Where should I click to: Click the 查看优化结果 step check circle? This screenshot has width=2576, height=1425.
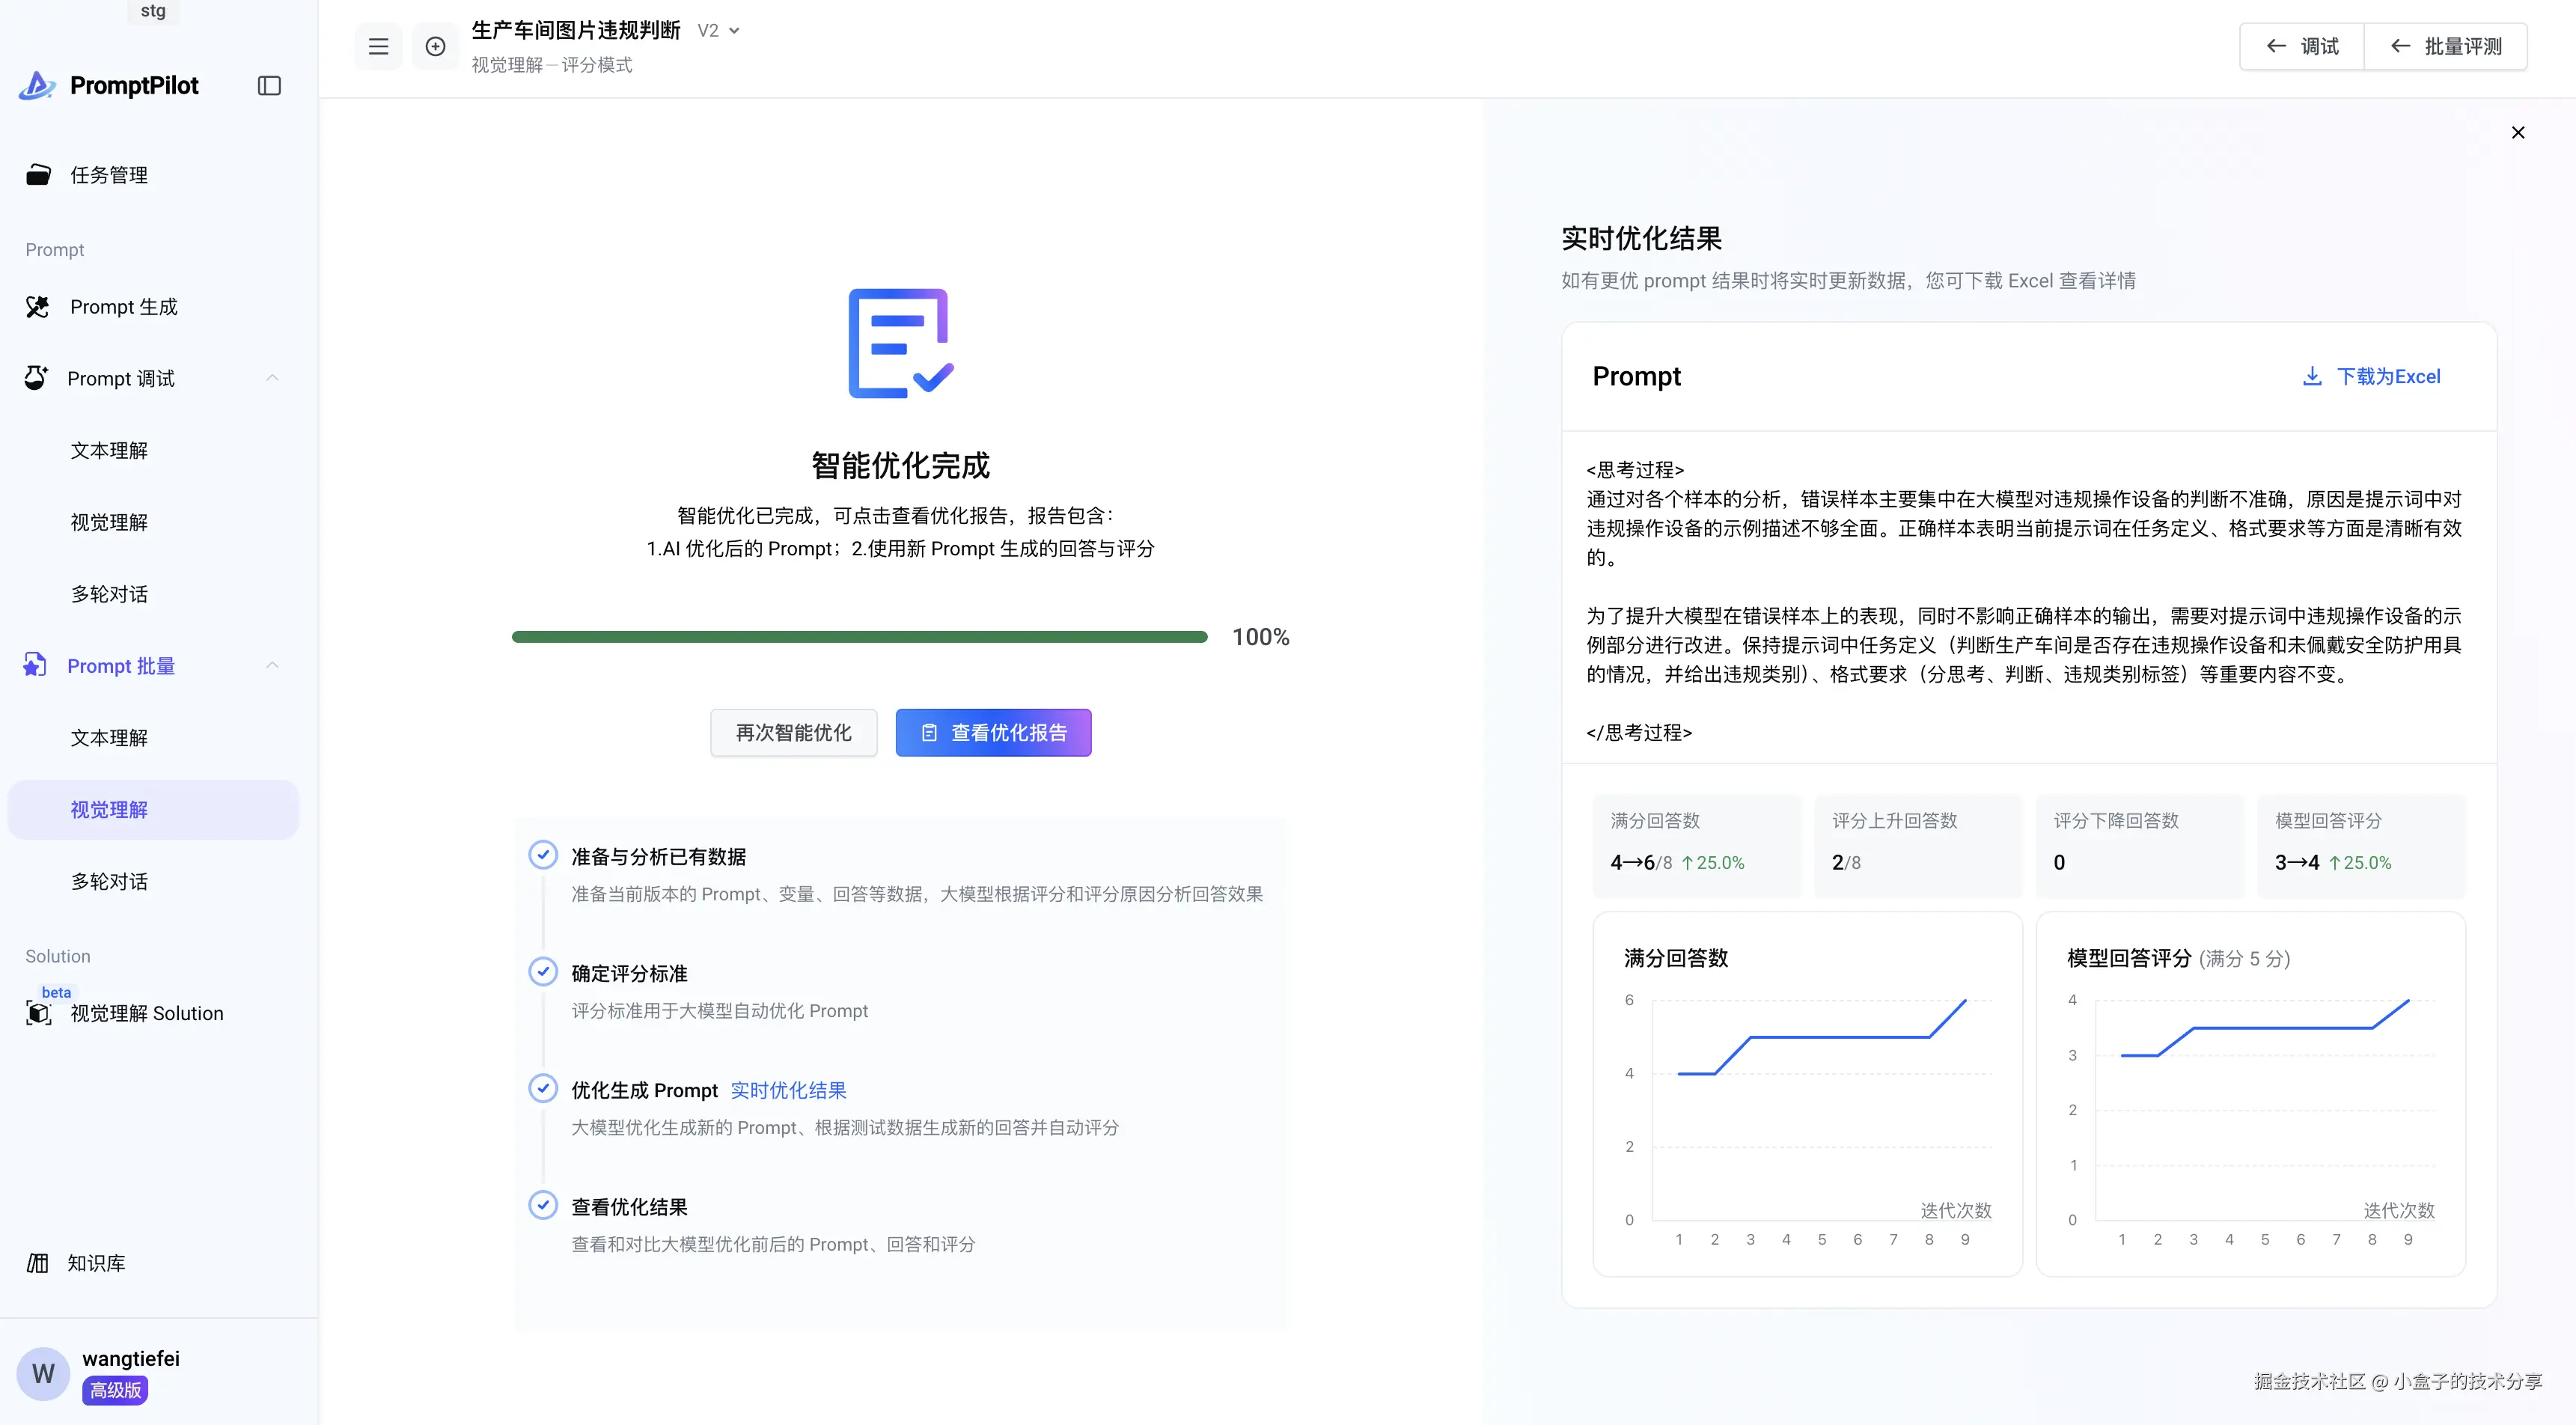pyautogui.click(x=543, y=1206)
